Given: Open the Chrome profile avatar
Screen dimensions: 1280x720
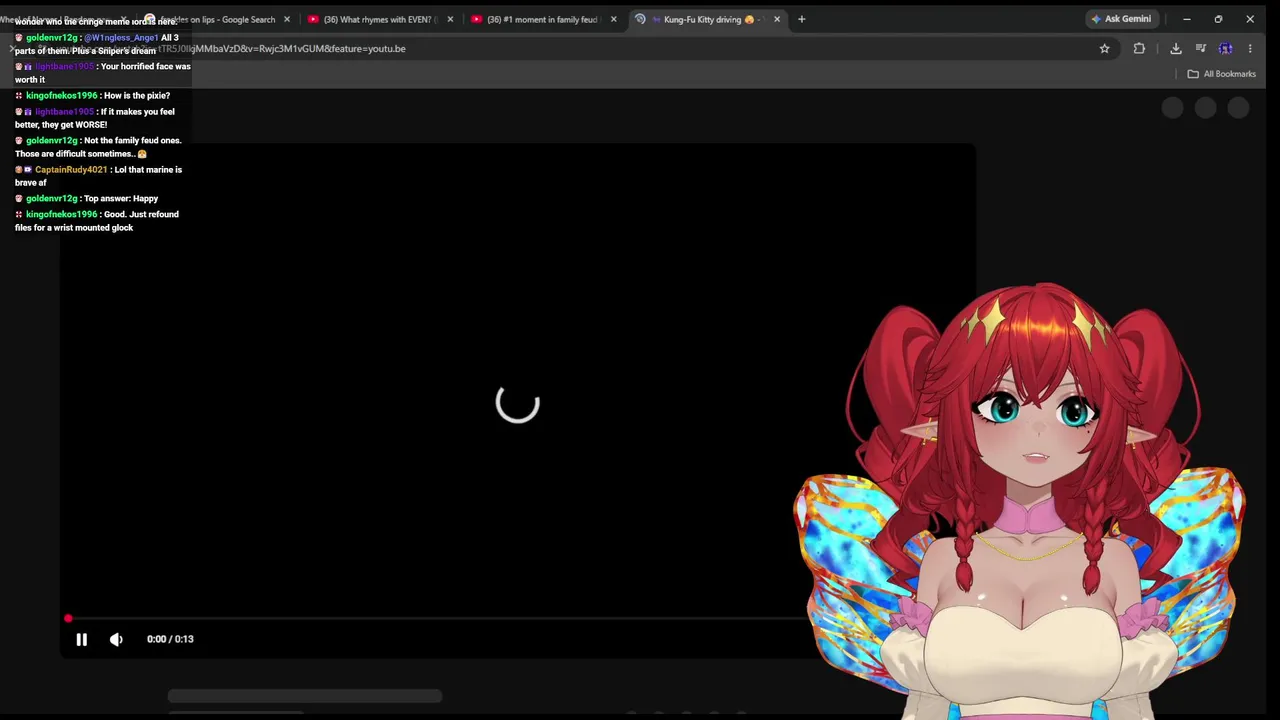Looking at the screenshot, I should point(1225,48).
